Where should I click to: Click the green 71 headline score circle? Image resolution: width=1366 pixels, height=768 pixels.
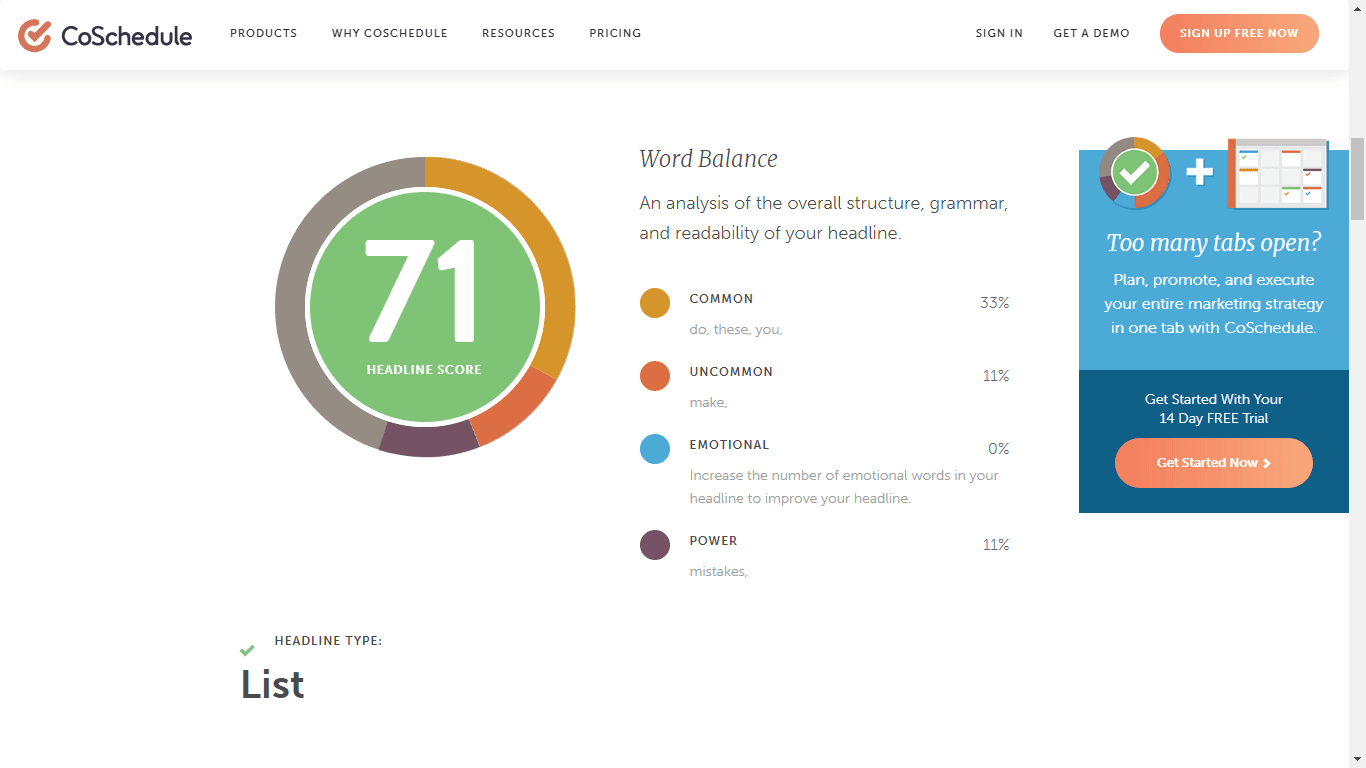[425, 307]
